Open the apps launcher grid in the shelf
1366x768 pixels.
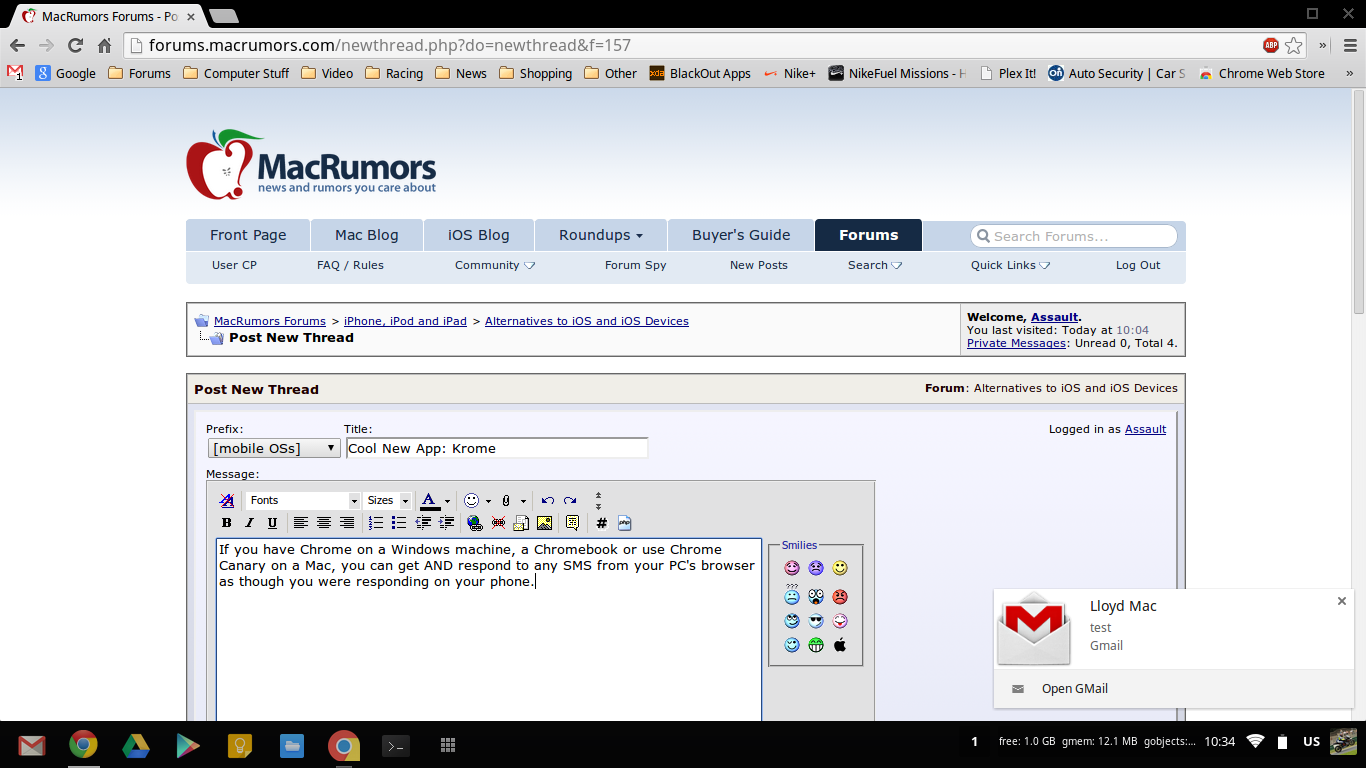pos(448,745)
